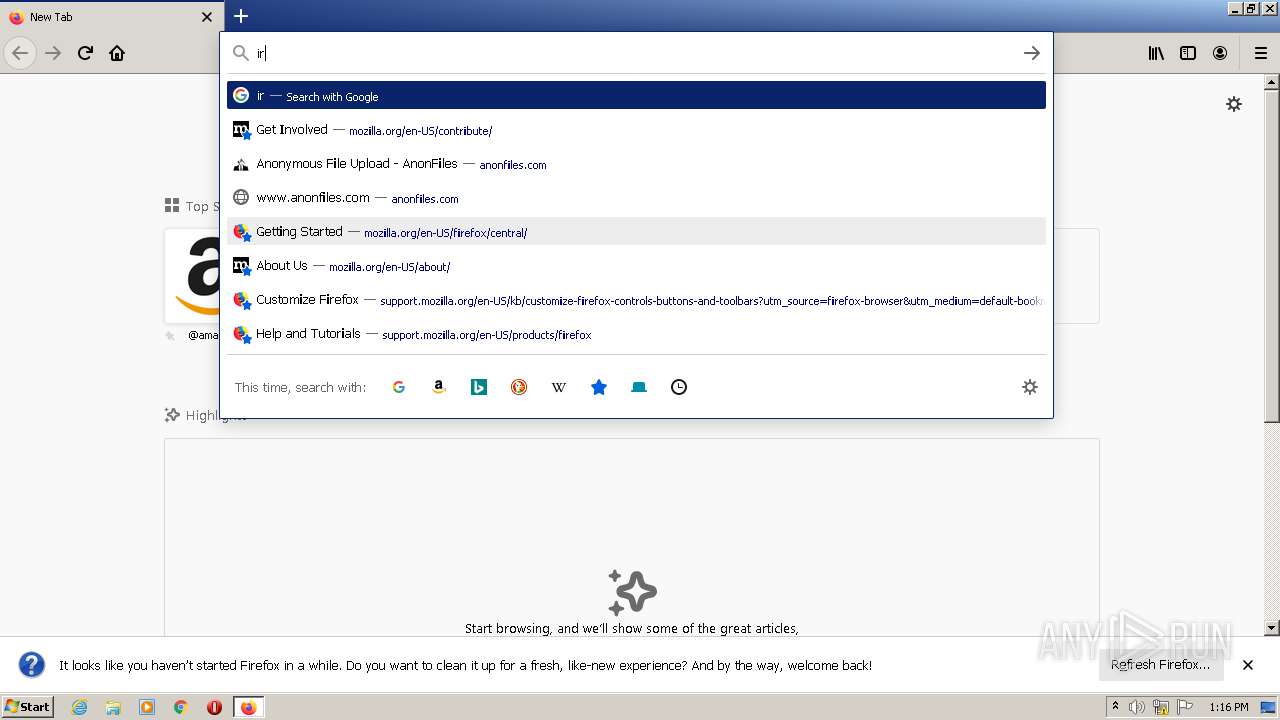1280x720 pixels.
Task: Click the Go arrow in the address bar
Action: [x=1032, y=53]
